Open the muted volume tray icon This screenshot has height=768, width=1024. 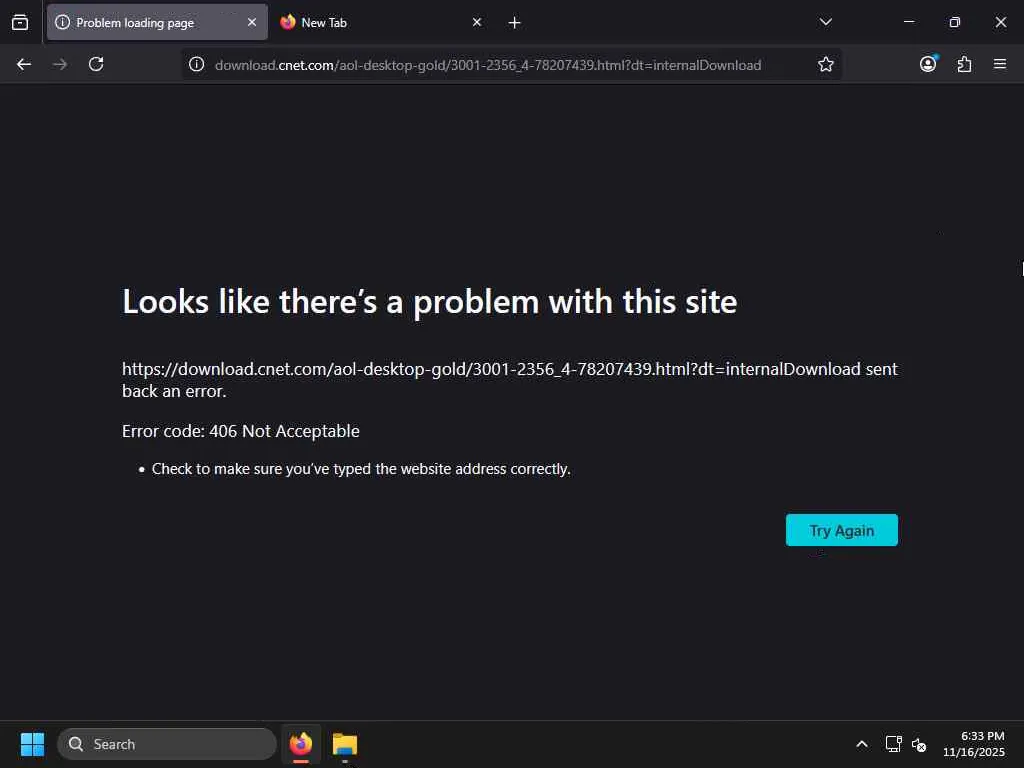[919, 744]
